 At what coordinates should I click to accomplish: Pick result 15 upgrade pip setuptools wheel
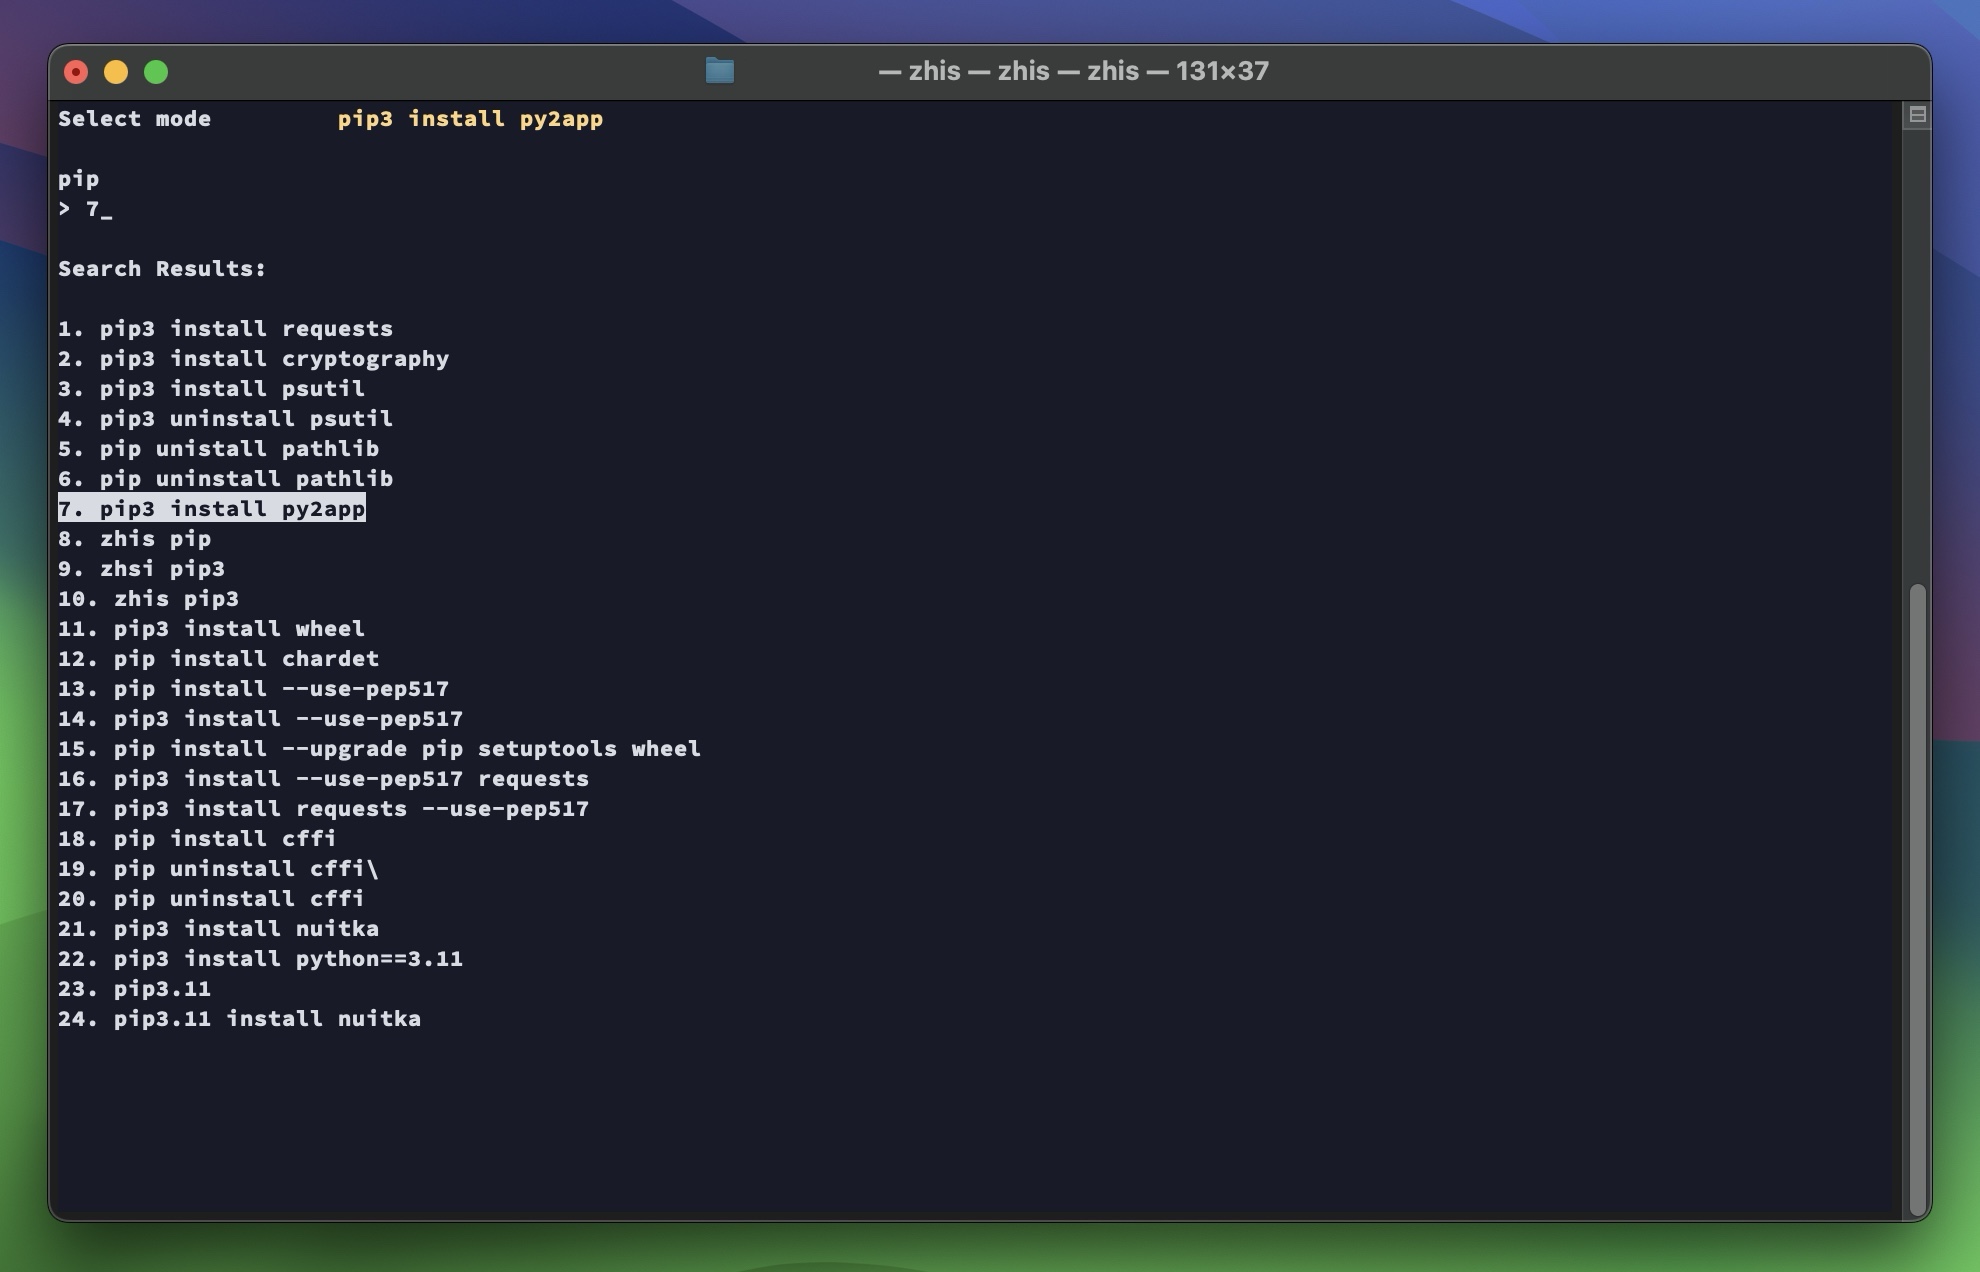tap(379, 749)
